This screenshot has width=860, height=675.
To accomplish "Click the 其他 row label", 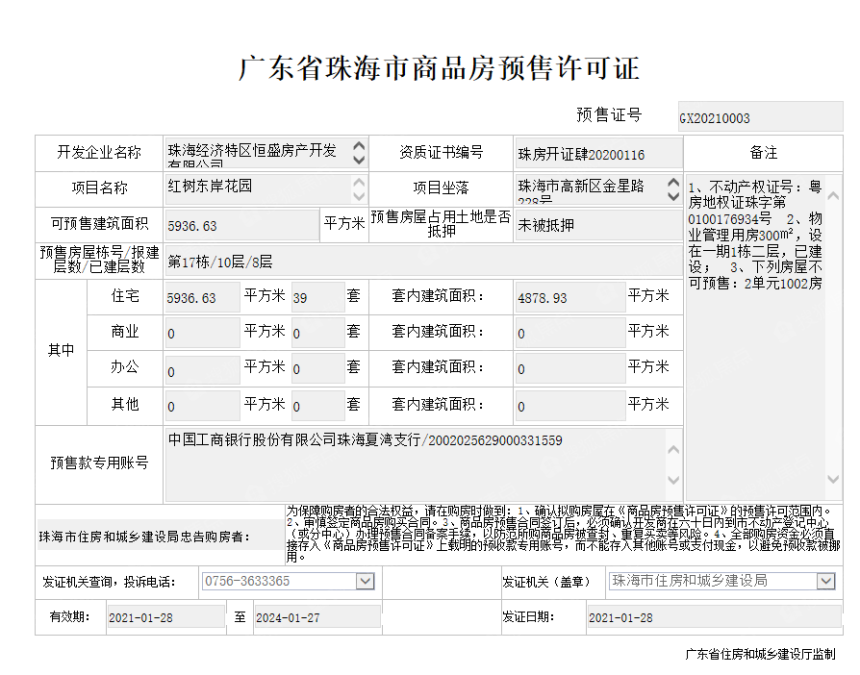I will tap(125, 404).
